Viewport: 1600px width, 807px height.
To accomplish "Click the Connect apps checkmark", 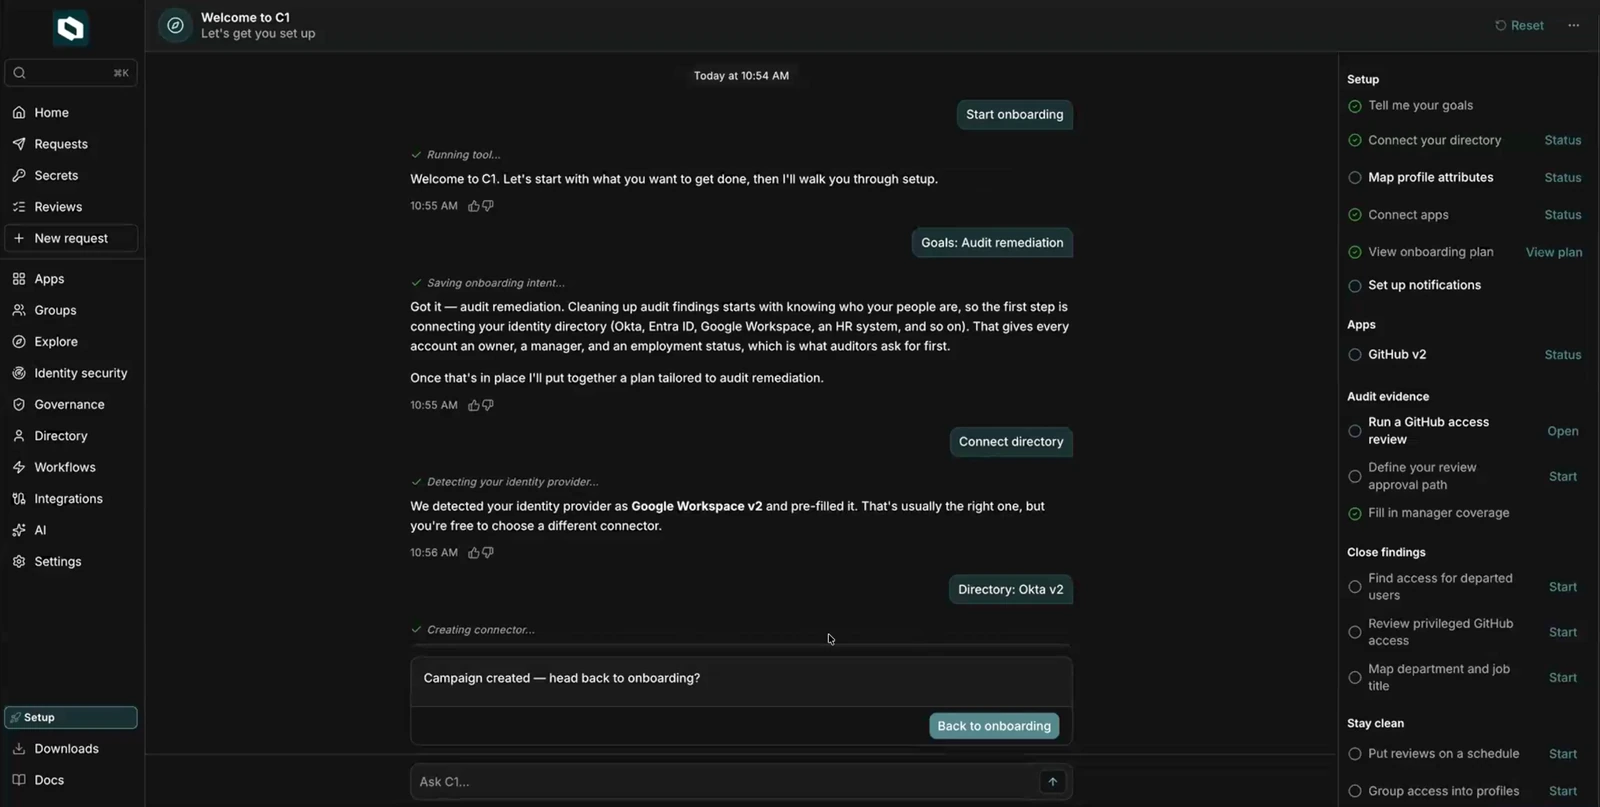I will tap(1355, 215).
